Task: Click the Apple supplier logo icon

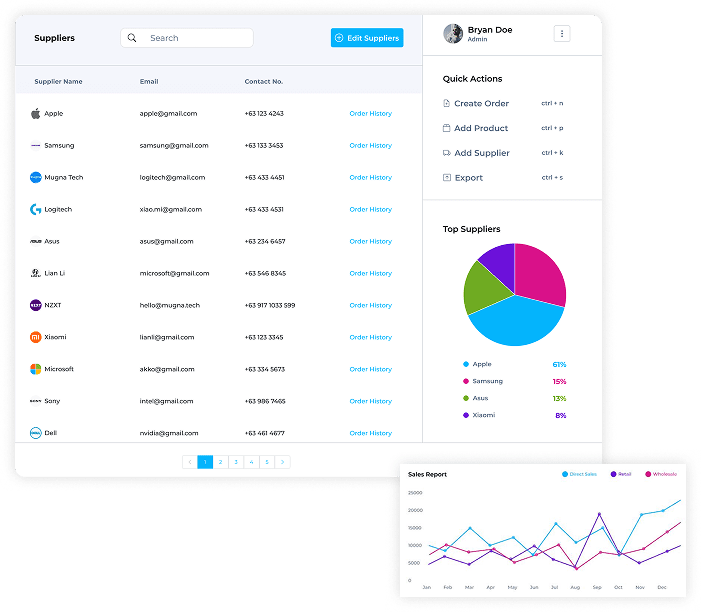Action: (35, 114)
